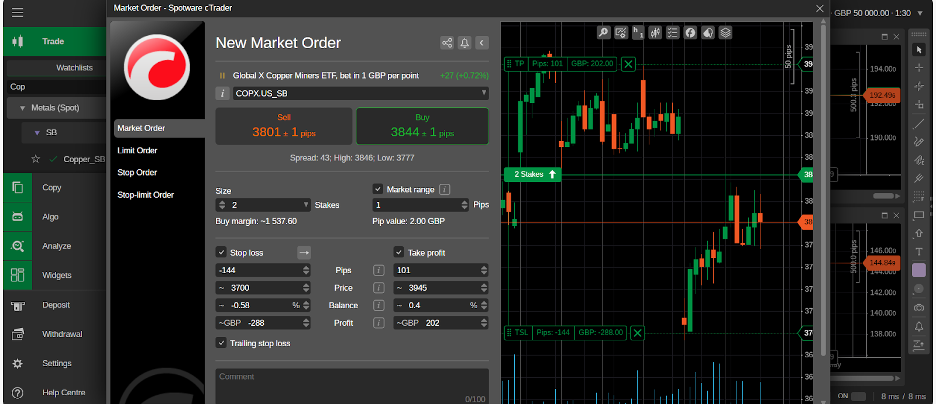Viewport: 936px width, 404px height.
Task: Click the Cop search field
Action: click(56, 87)
